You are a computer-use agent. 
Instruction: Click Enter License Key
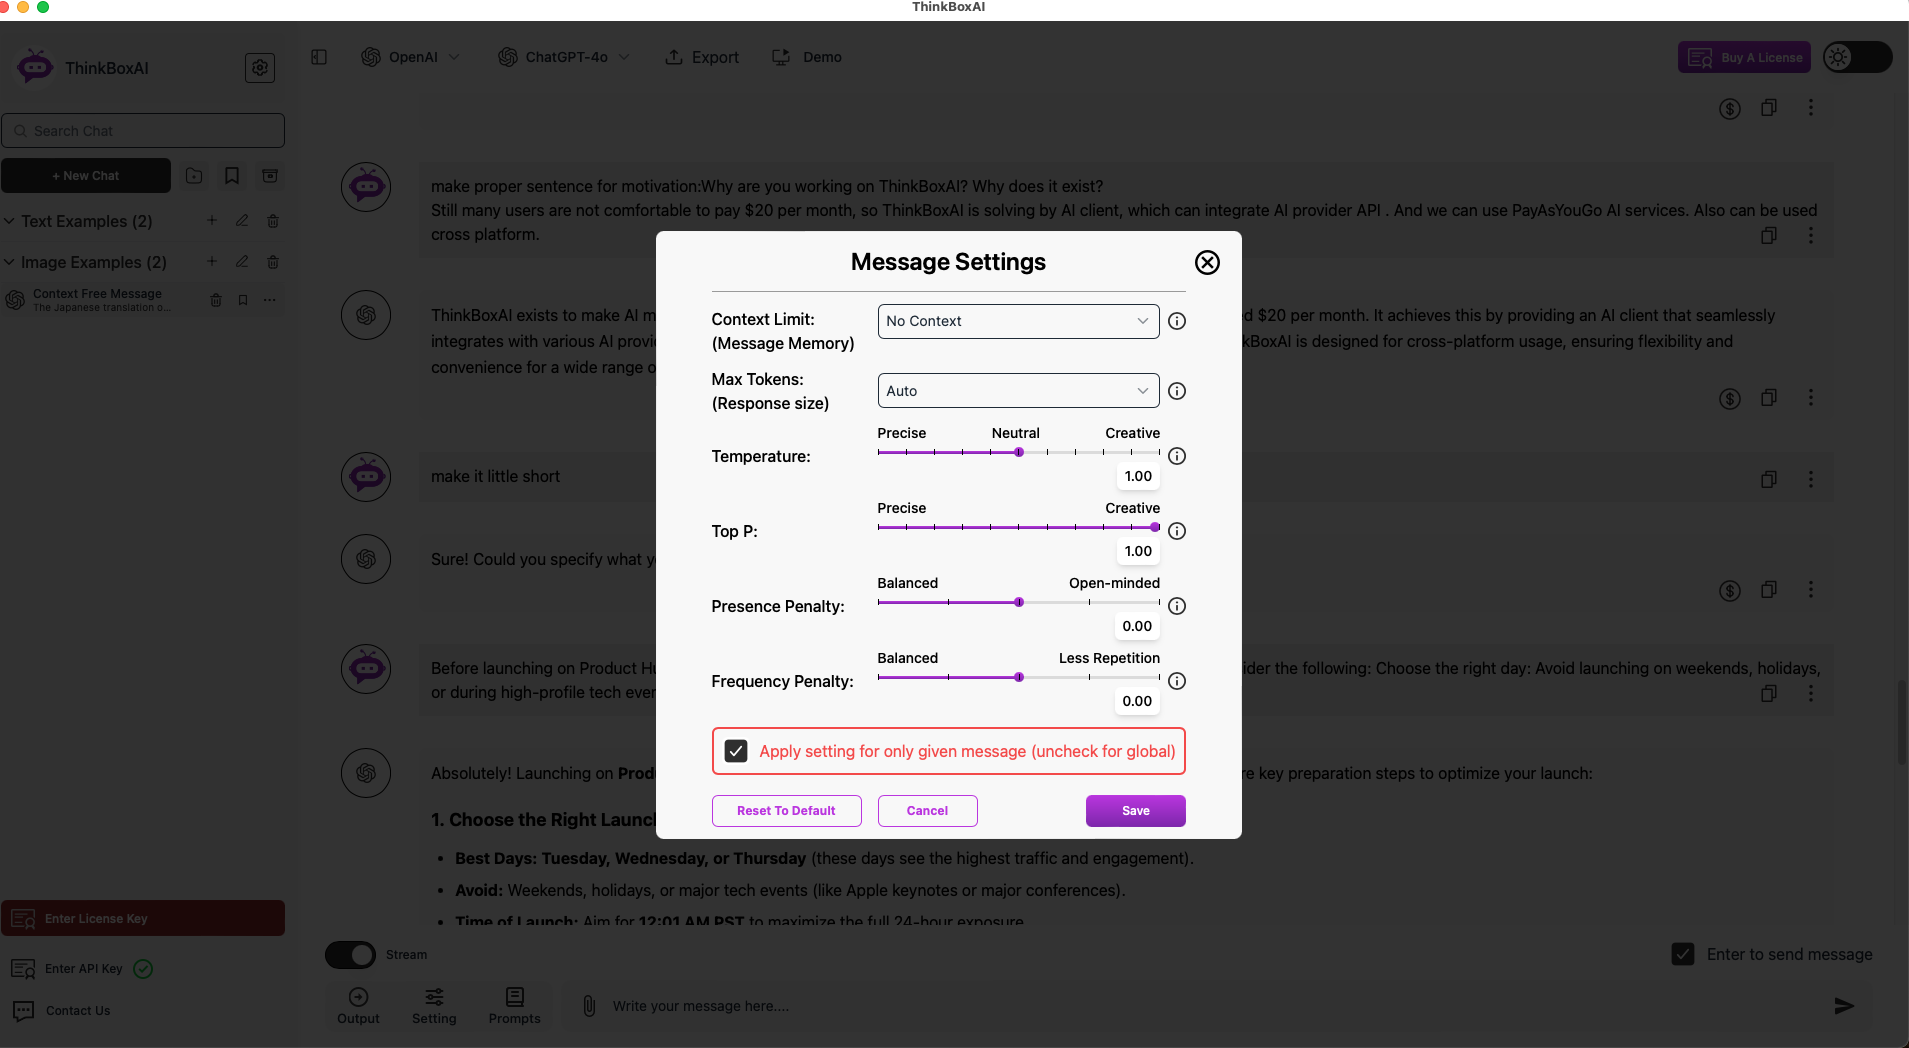tap(143, 918)
